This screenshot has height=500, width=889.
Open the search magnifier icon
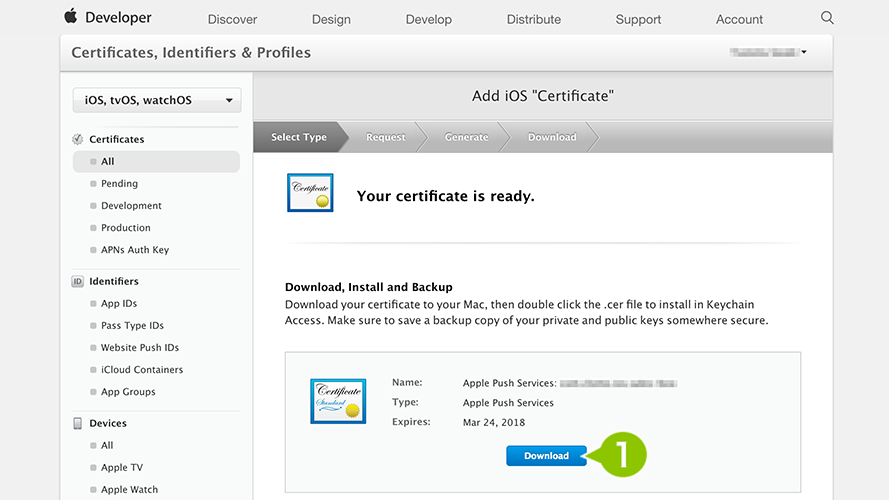827,18
